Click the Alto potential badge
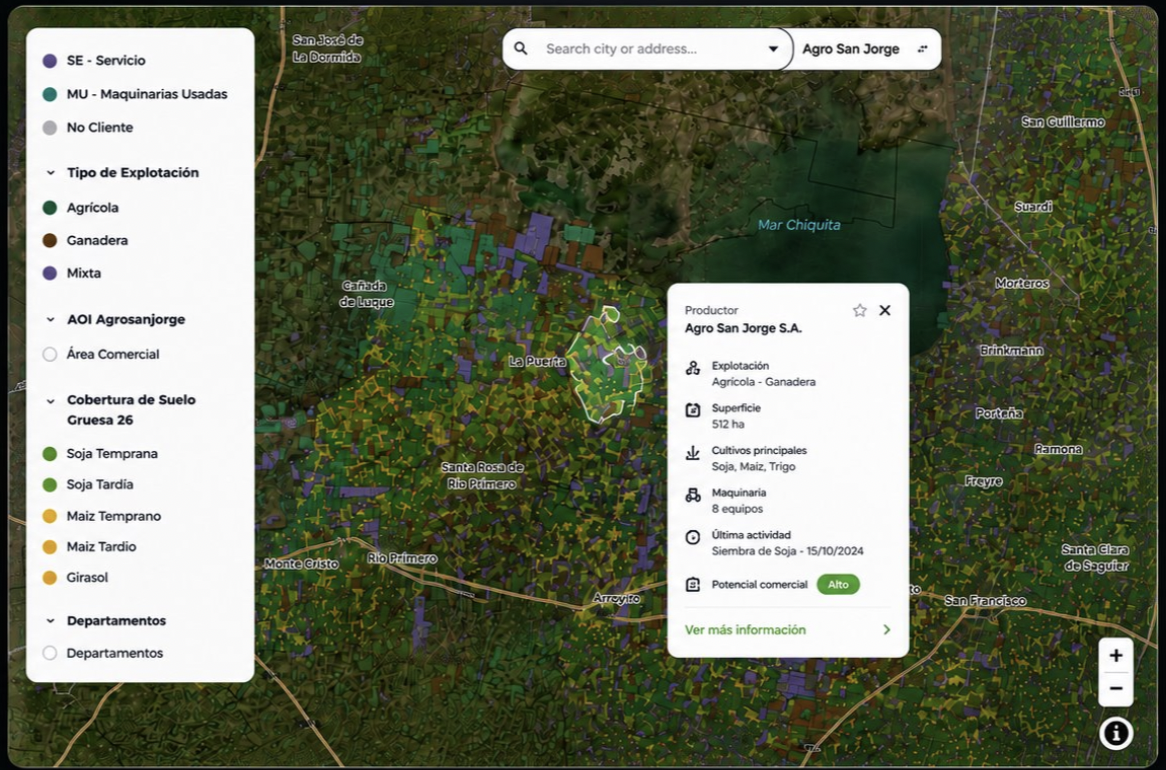 coord(838,585)
